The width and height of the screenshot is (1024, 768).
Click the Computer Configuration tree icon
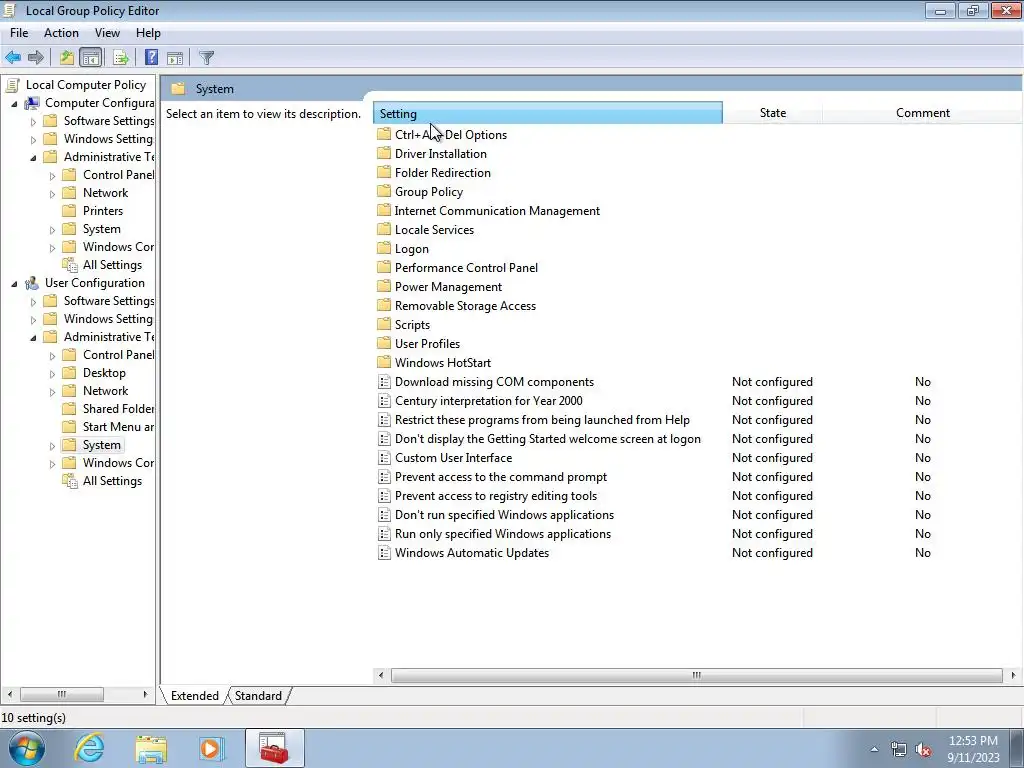coord(31,103)
